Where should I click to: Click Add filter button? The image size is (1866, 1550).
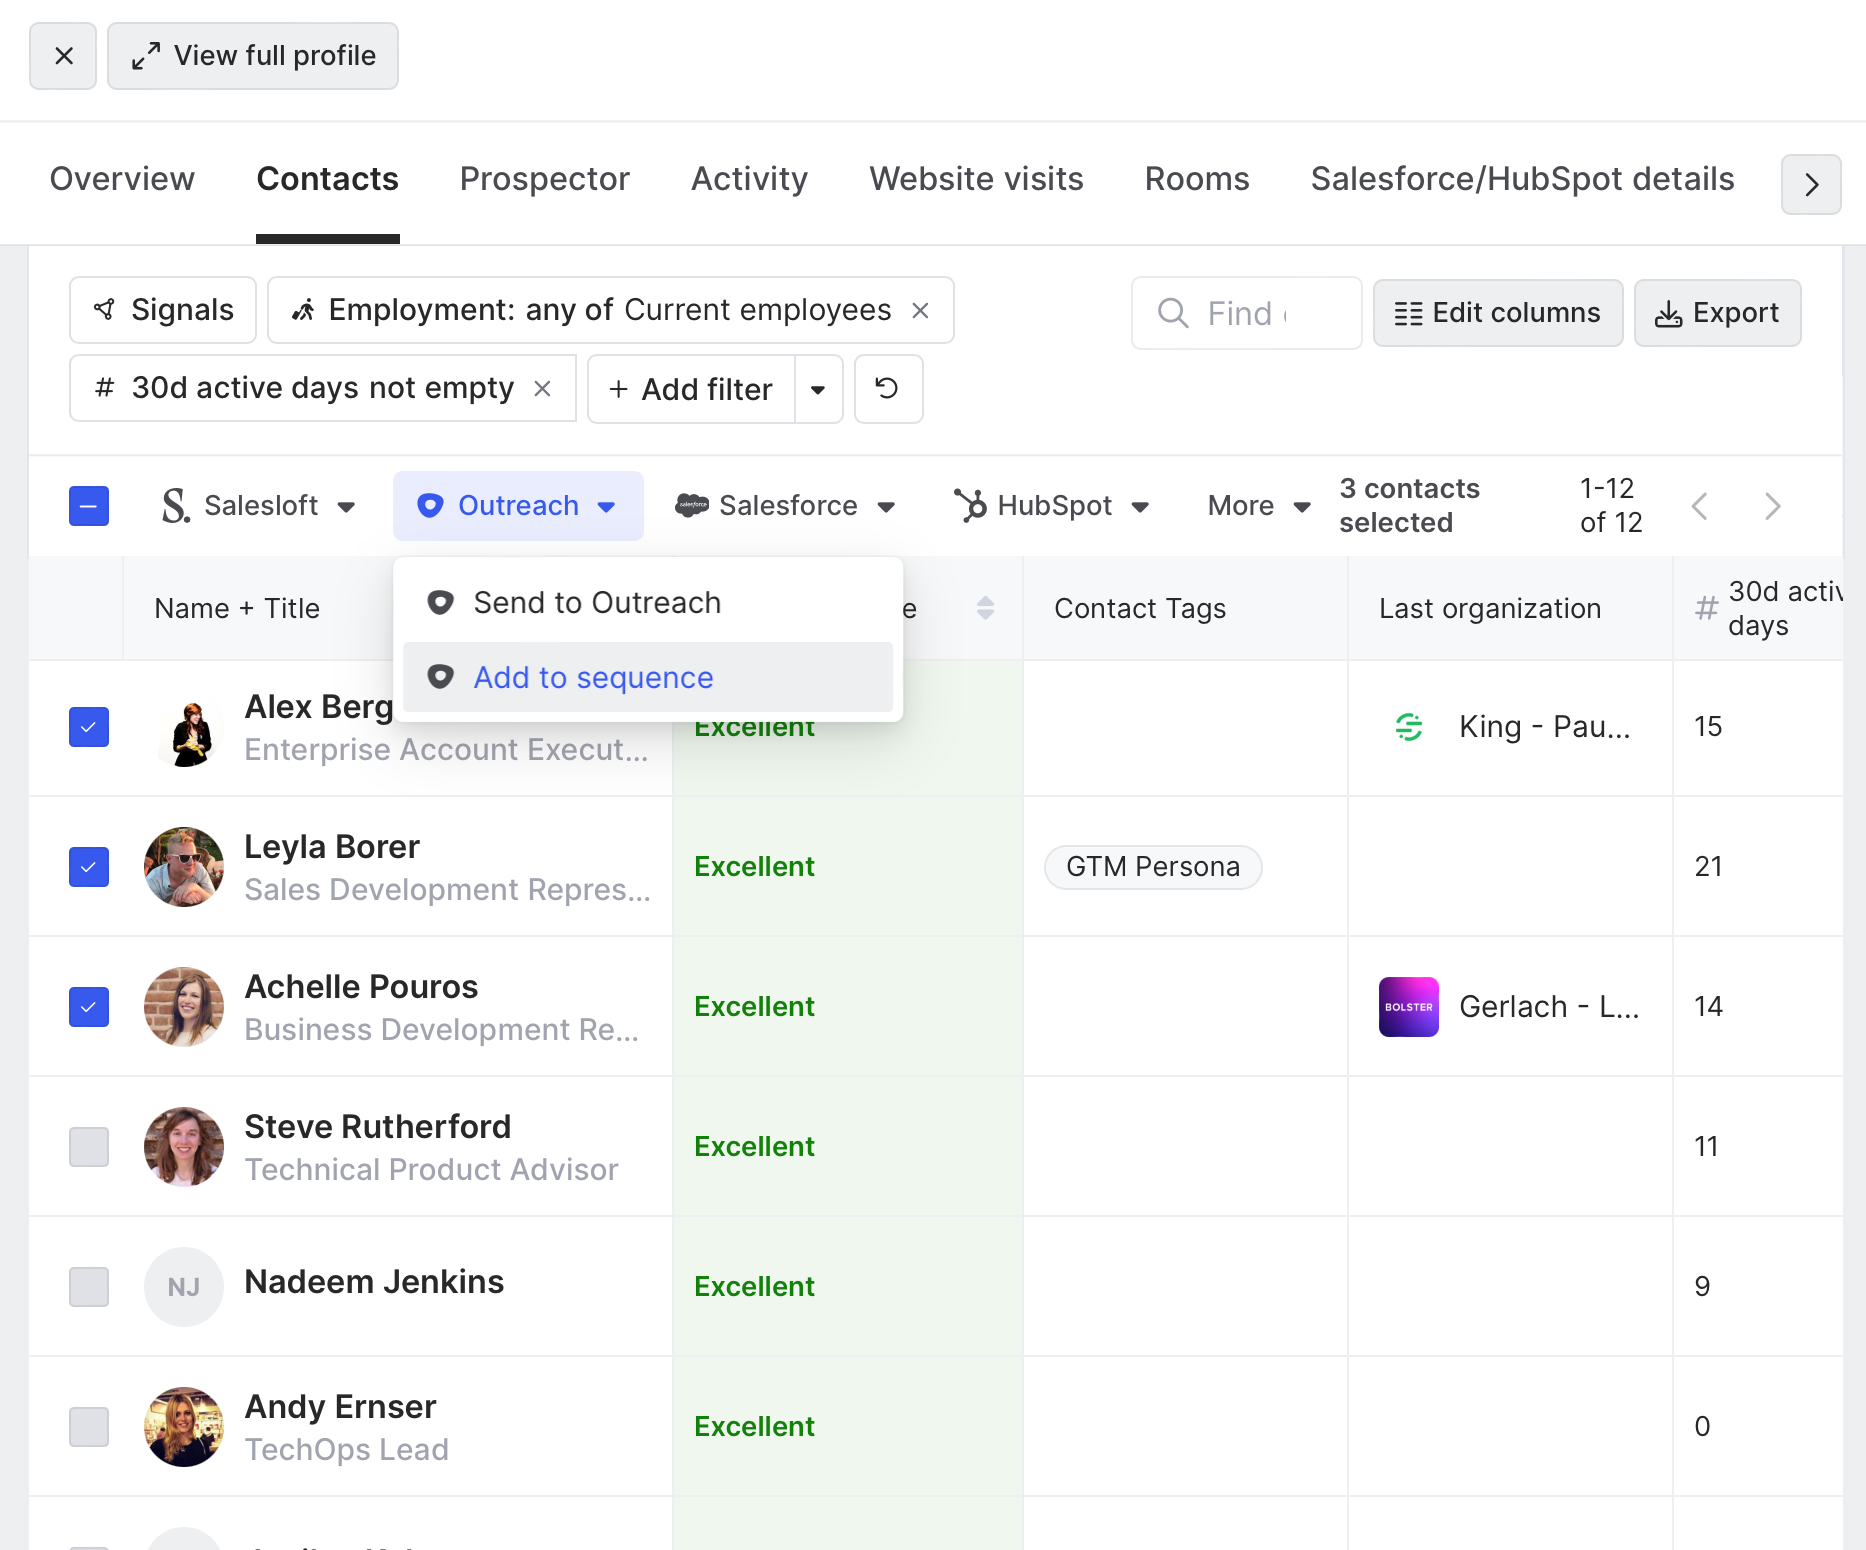coord(691,389)
